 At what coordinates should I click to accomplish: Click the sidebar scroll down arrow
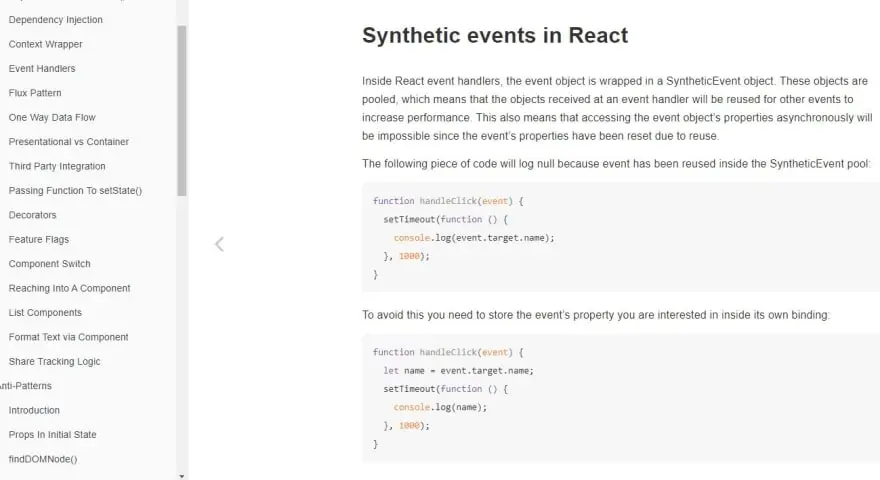pyautogui.click(x=181, y=475)
